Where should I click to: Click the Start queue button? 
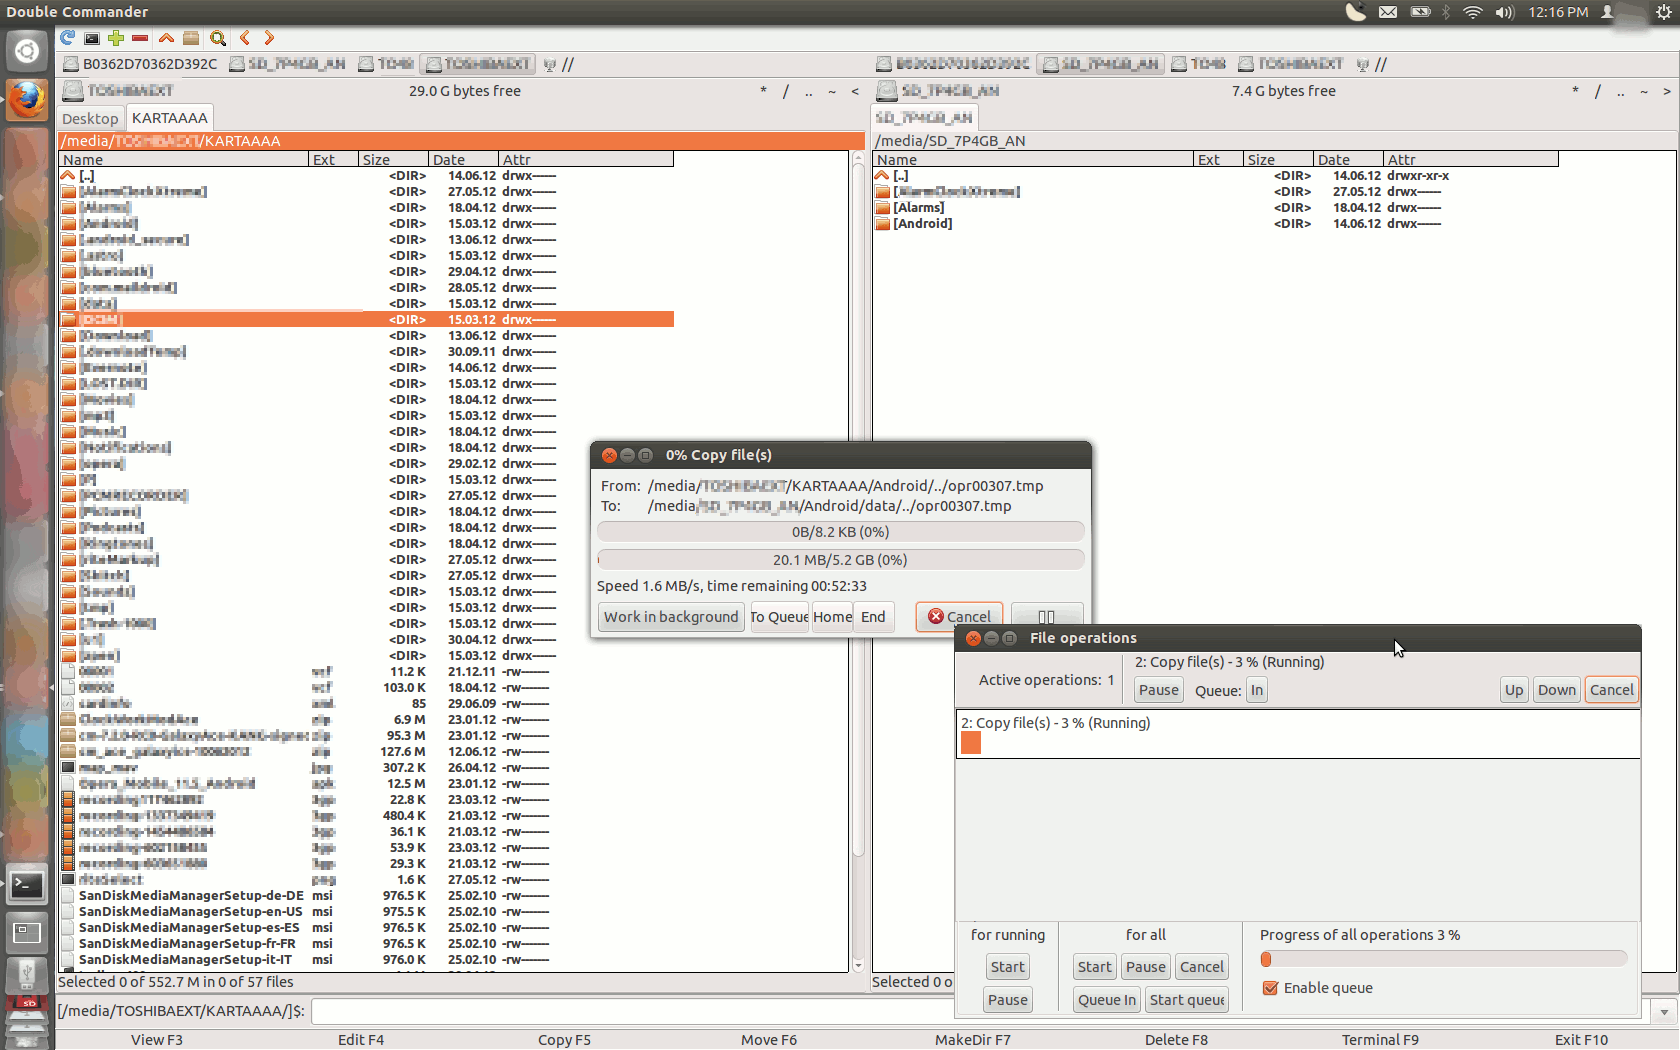(1187, 1000)
